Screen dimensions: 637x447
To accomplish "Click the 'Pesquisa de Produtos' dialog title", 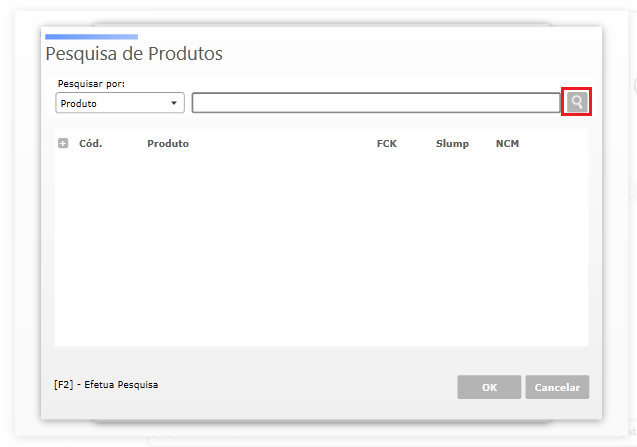I will 134,54.
